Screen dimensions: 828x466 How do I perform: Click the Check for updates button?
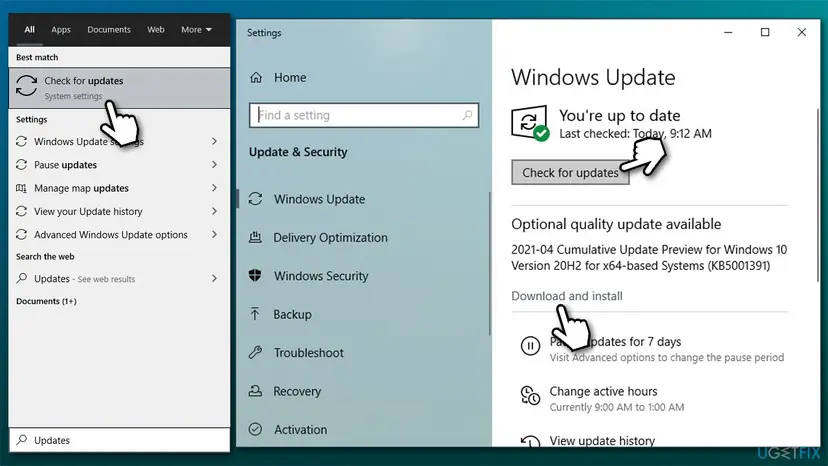570,172
